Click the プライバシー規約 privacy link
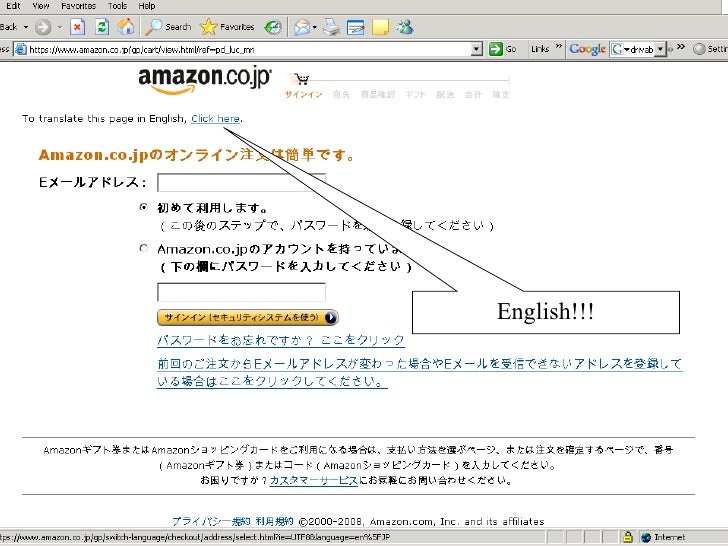 coord(211,521)
